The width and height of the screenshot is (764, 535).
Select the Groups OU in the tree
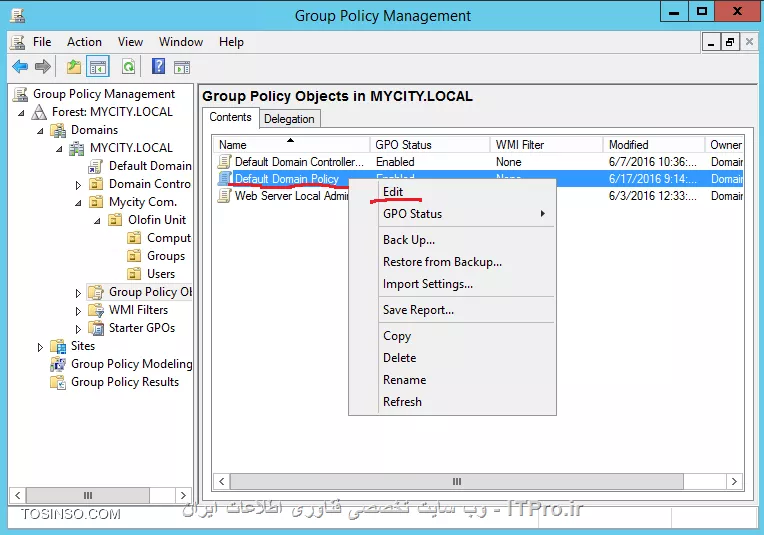click(x=166, y=256)
